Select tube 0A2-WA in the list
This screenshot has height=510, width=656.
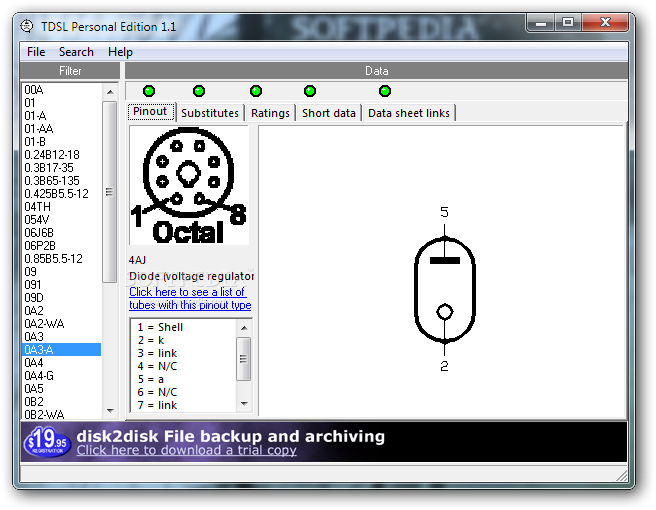point(62,323)
